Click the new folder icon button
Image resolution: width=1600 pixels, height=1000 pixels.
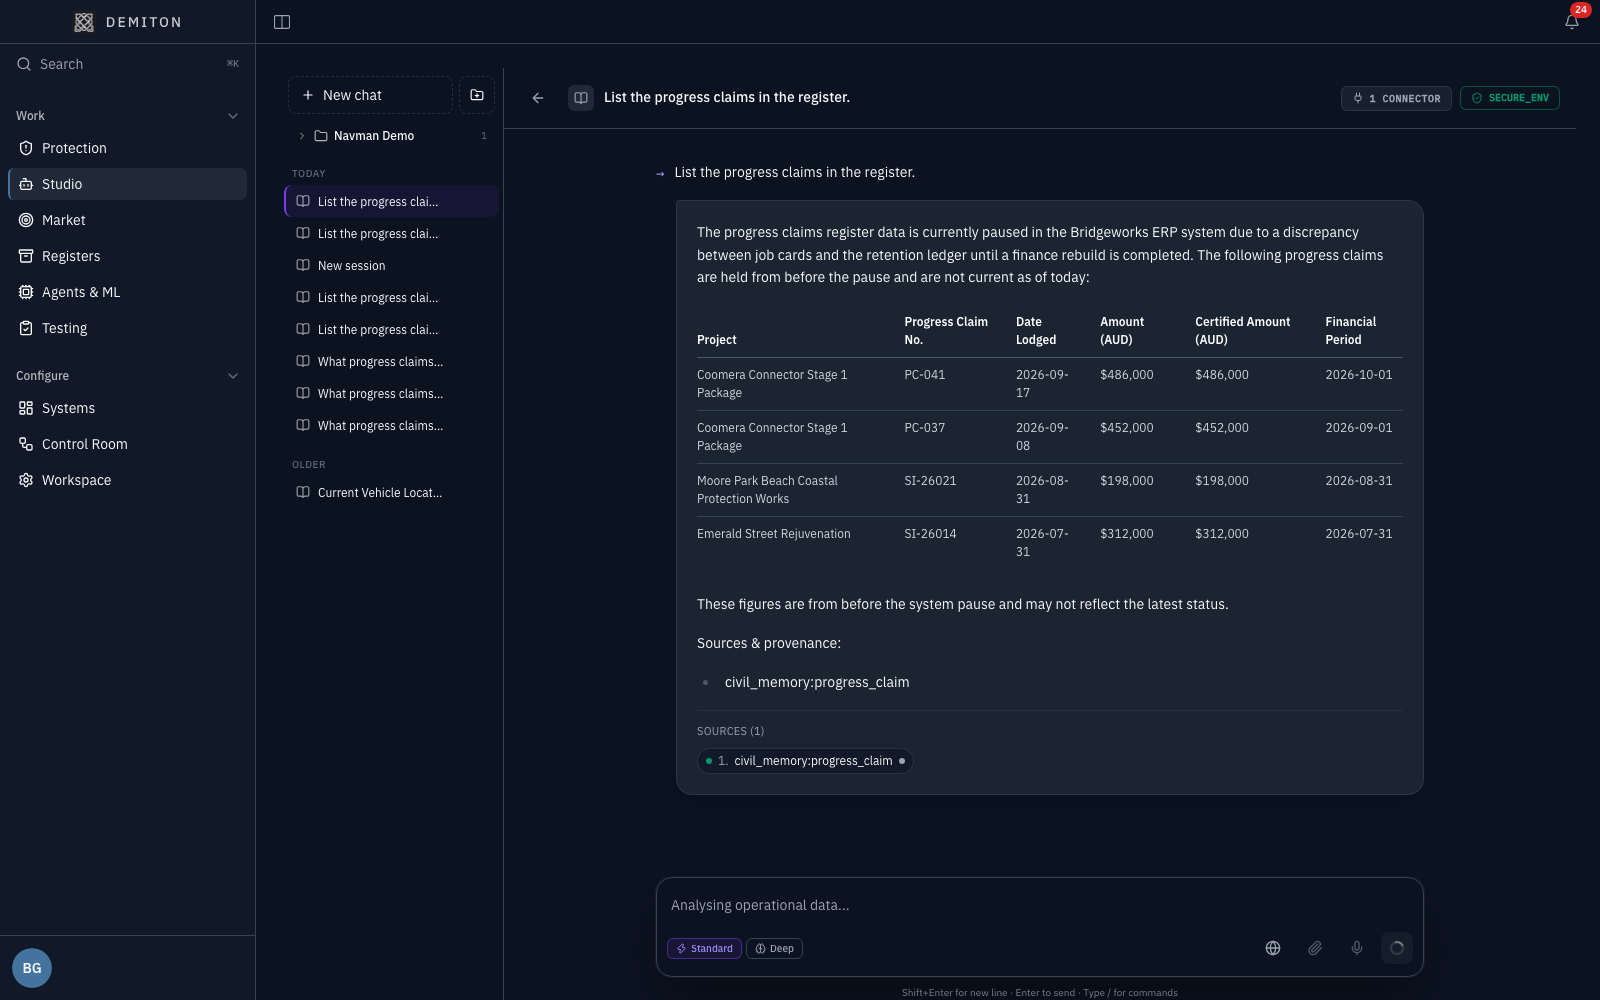tap(477, 95)
